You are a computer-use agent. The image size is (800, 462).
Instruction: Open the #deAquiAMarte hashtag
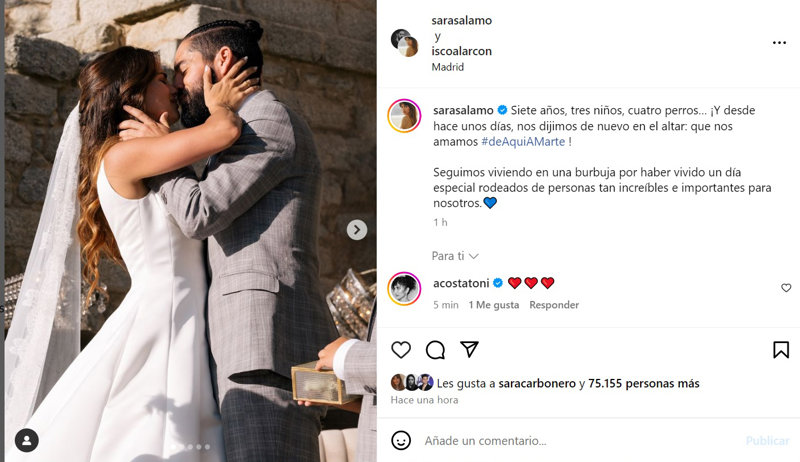523,142
